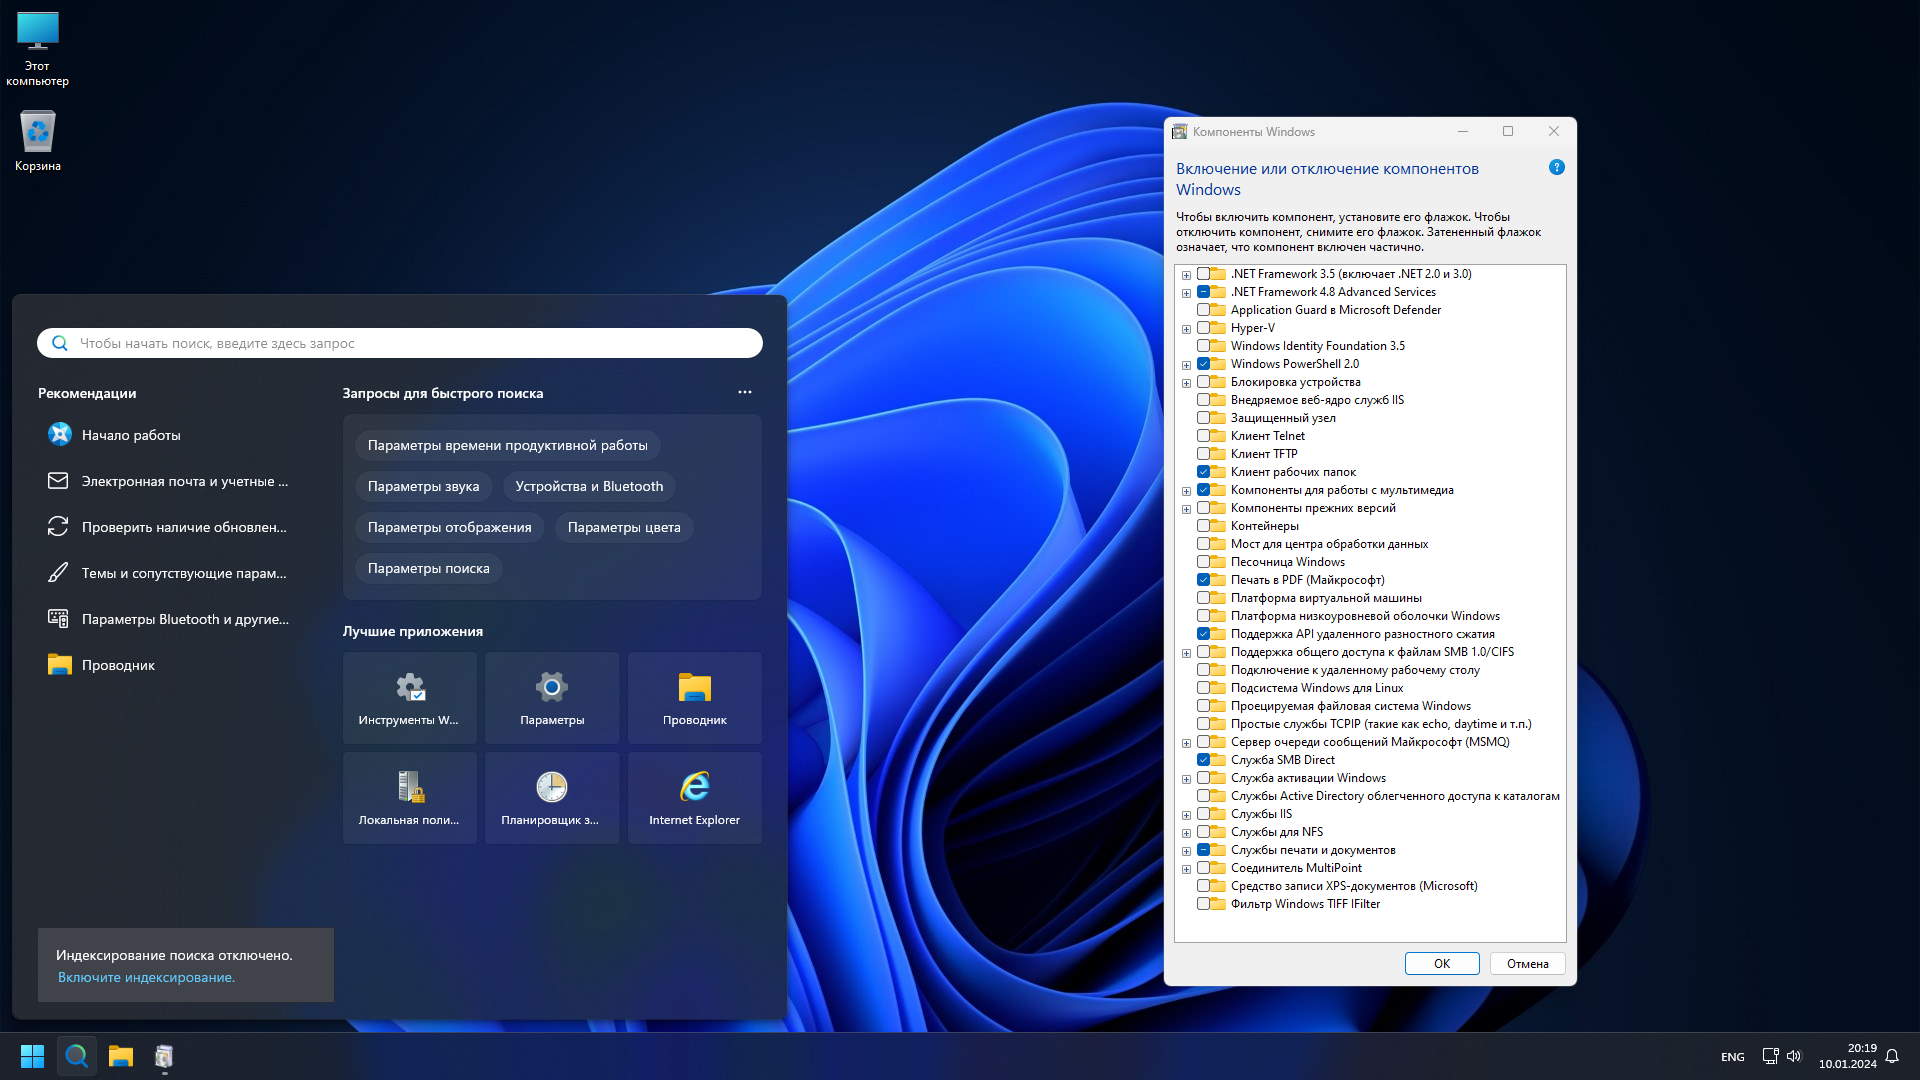Click the Windows Start button
Screen dimensions: 1920x1080
(x=32, y=1056)
